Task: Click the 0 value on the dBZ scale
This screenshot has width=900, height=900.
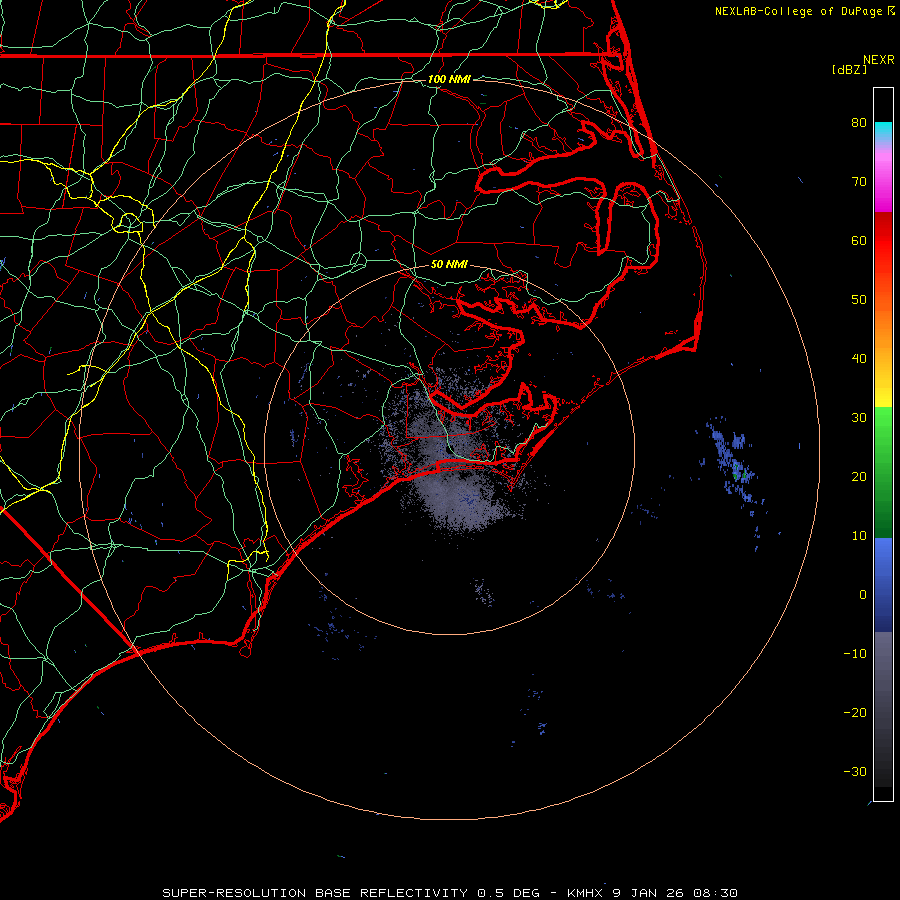Action: click(x=863, y=595)
